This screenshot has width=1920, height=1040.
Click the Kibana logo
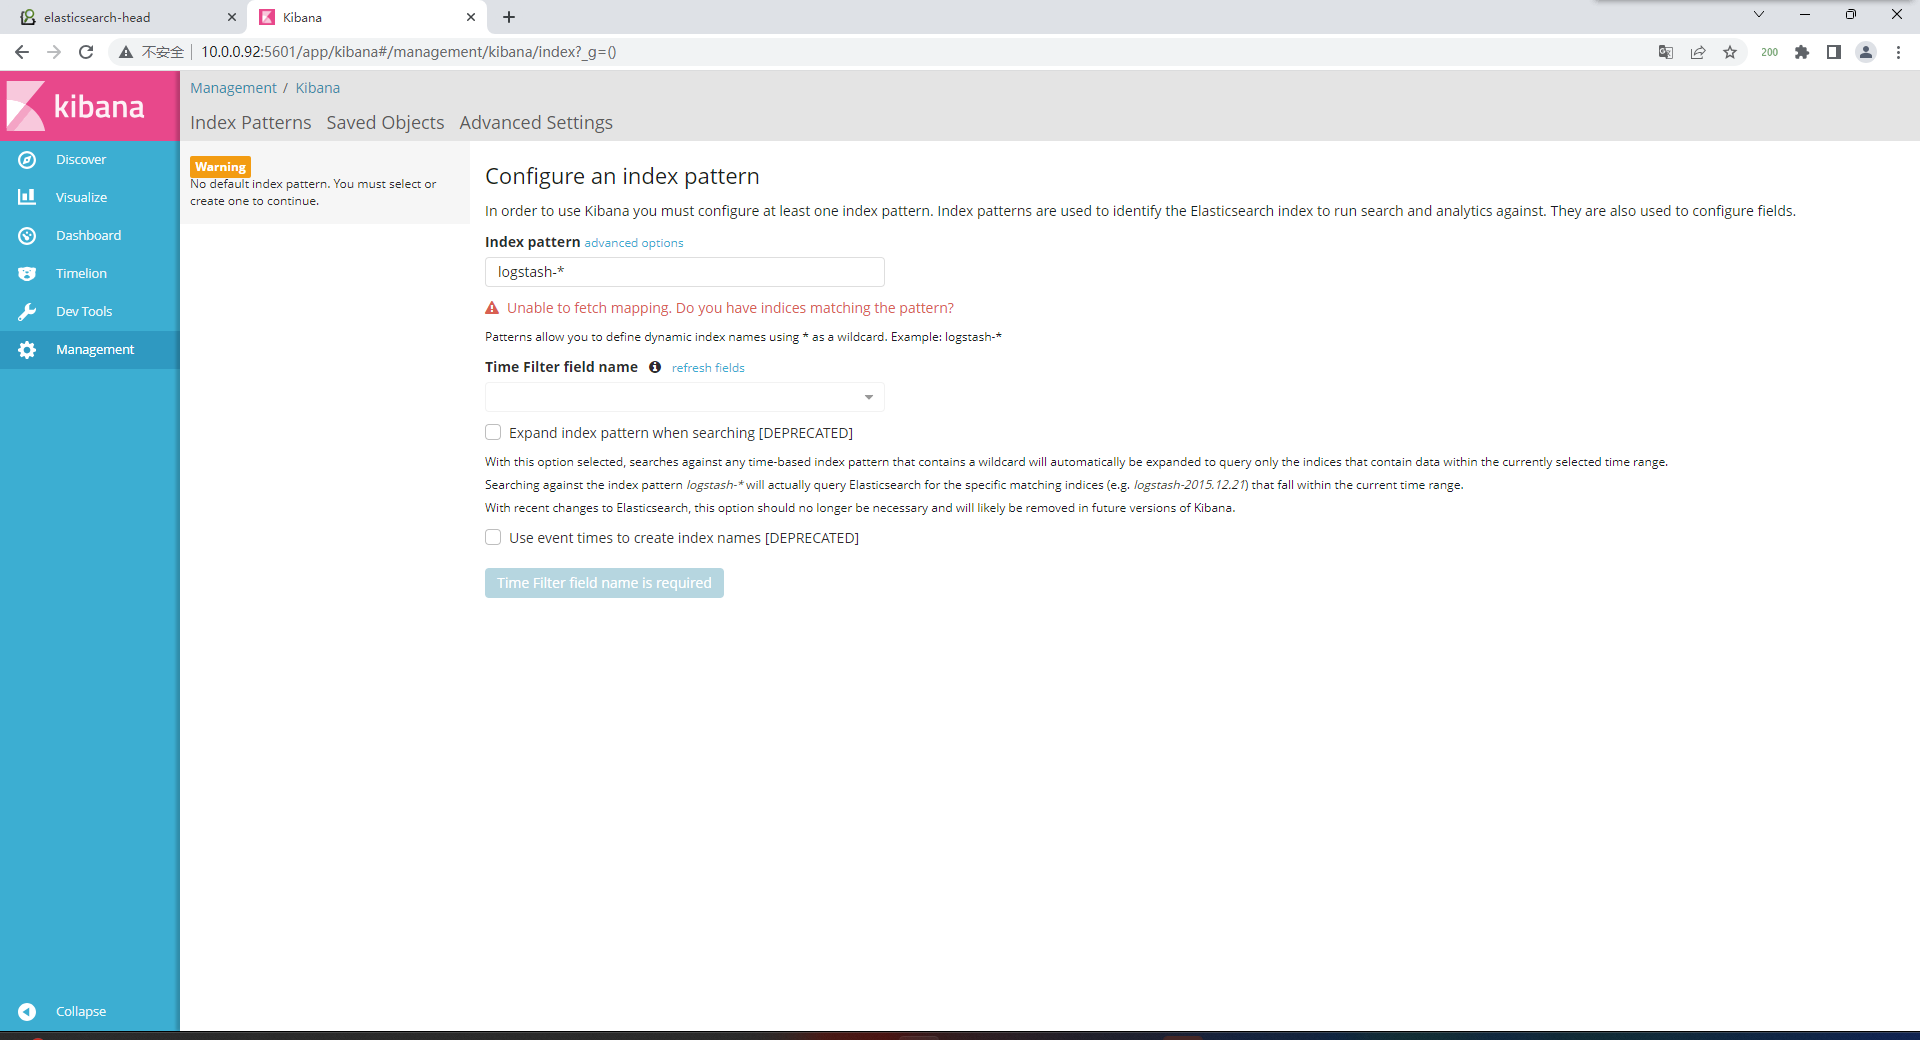[76, 106]
